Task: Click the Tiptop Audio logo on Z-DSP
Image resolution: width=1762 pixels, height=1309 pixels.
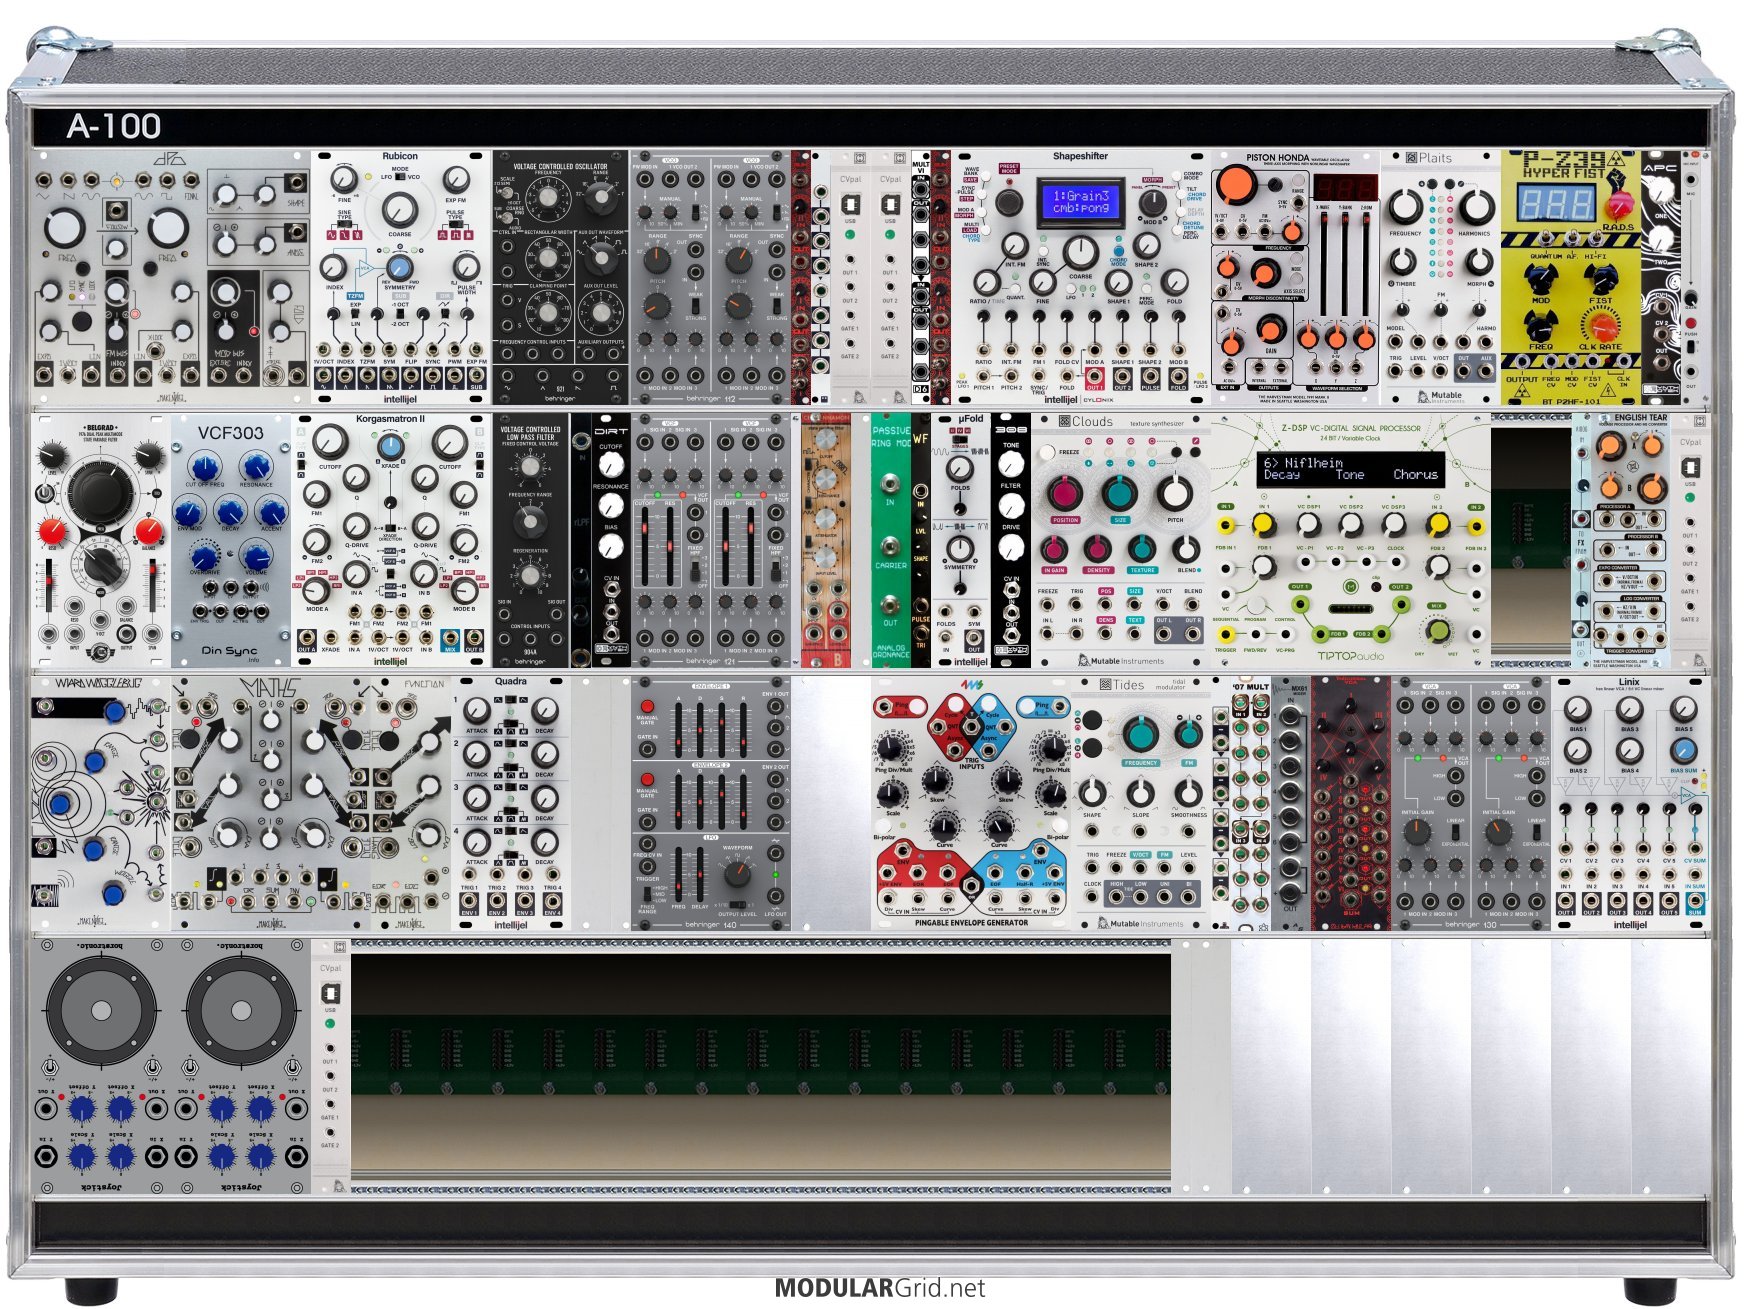Action: [x=1350, y=657]
